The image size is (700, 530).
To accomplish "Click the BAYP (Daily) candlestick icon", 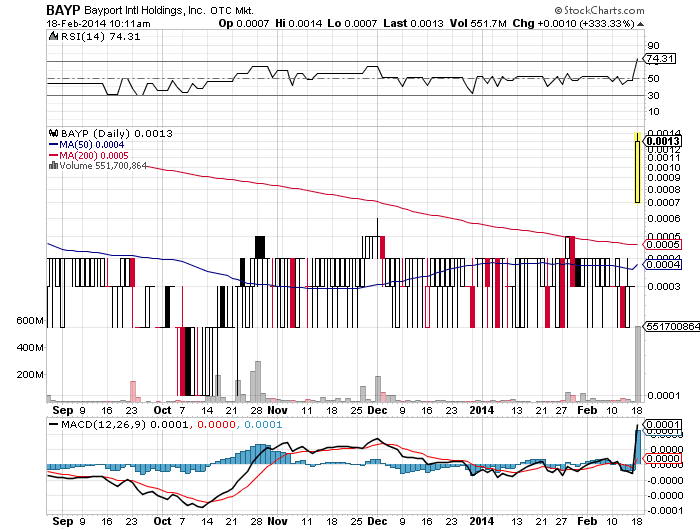I will 54,133.
